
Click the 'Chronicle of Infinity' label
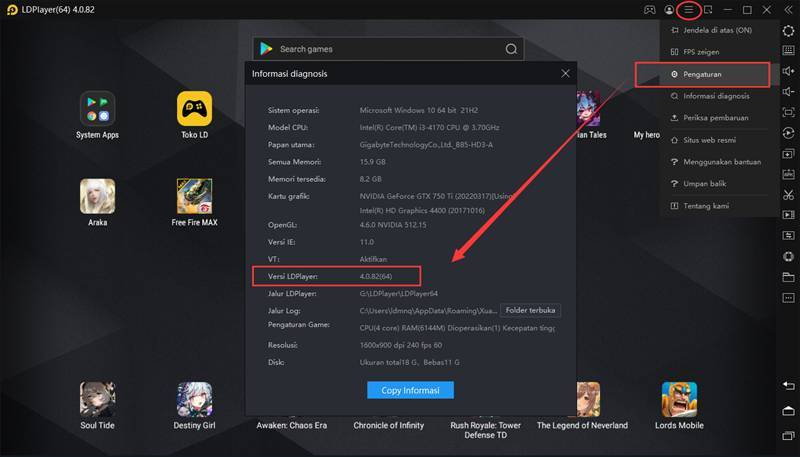[389, 425]
